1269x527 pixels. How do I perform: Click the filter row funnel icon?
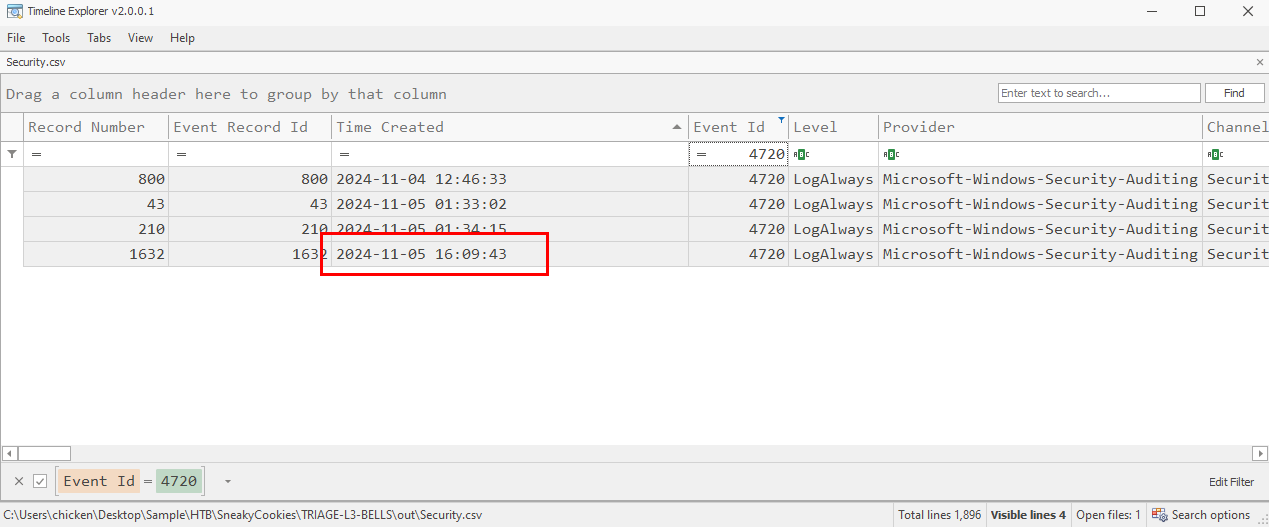12,154
